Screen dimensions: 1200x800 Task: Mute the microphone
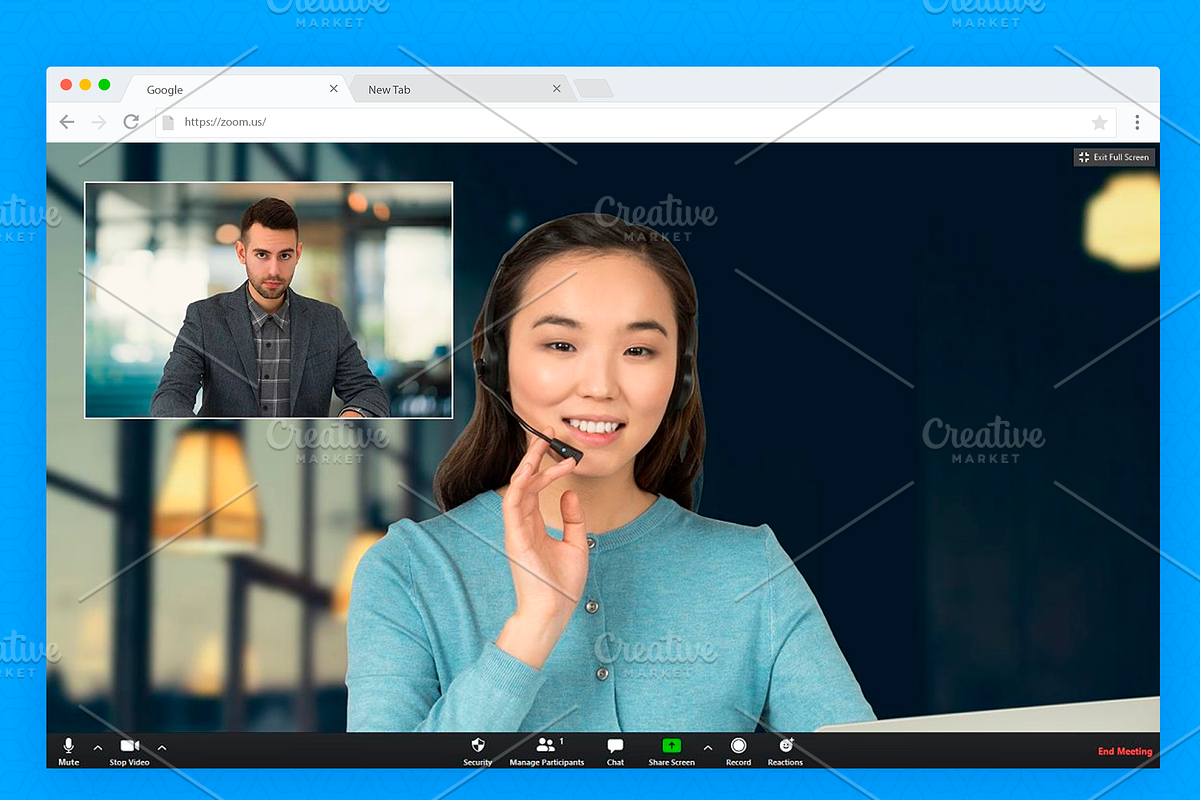point(68,750)
